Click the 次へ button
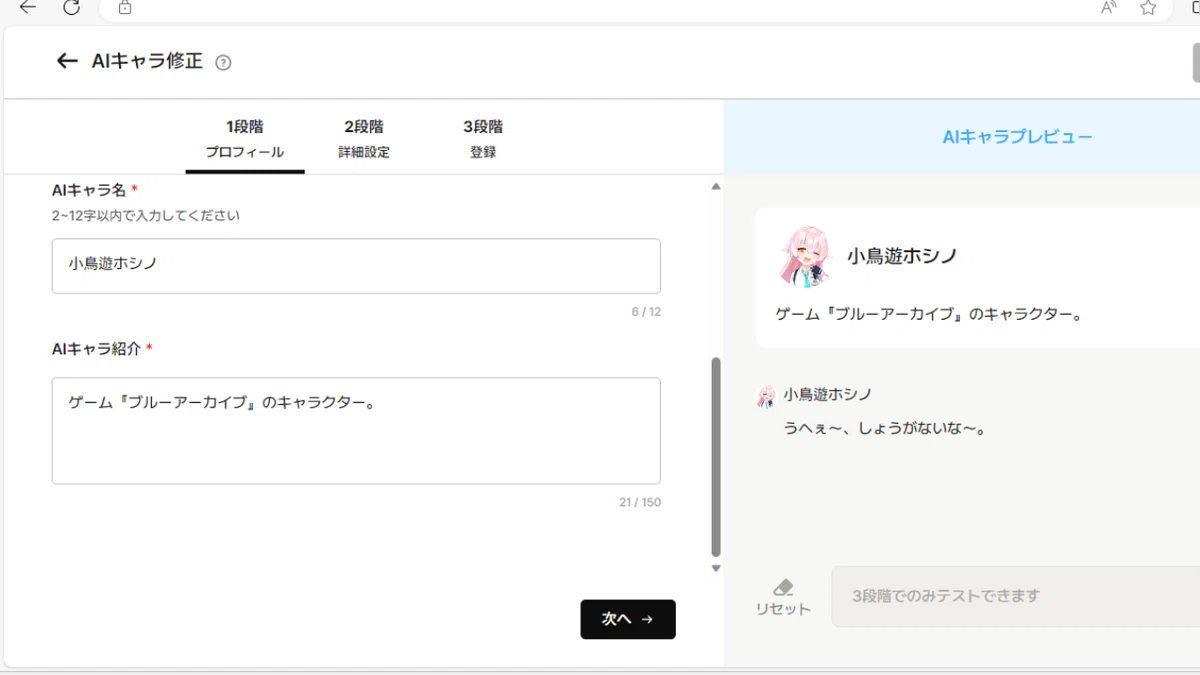 pyautogui.click(x=628, y=619)
